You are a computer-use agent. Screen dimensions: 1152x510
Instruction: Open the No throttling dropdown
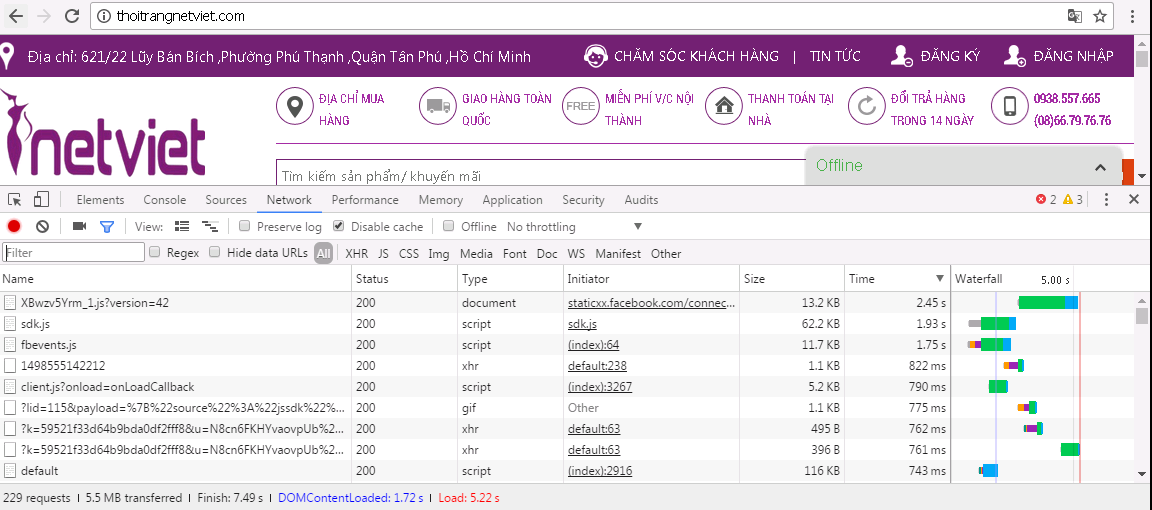[x=575, y=226]
